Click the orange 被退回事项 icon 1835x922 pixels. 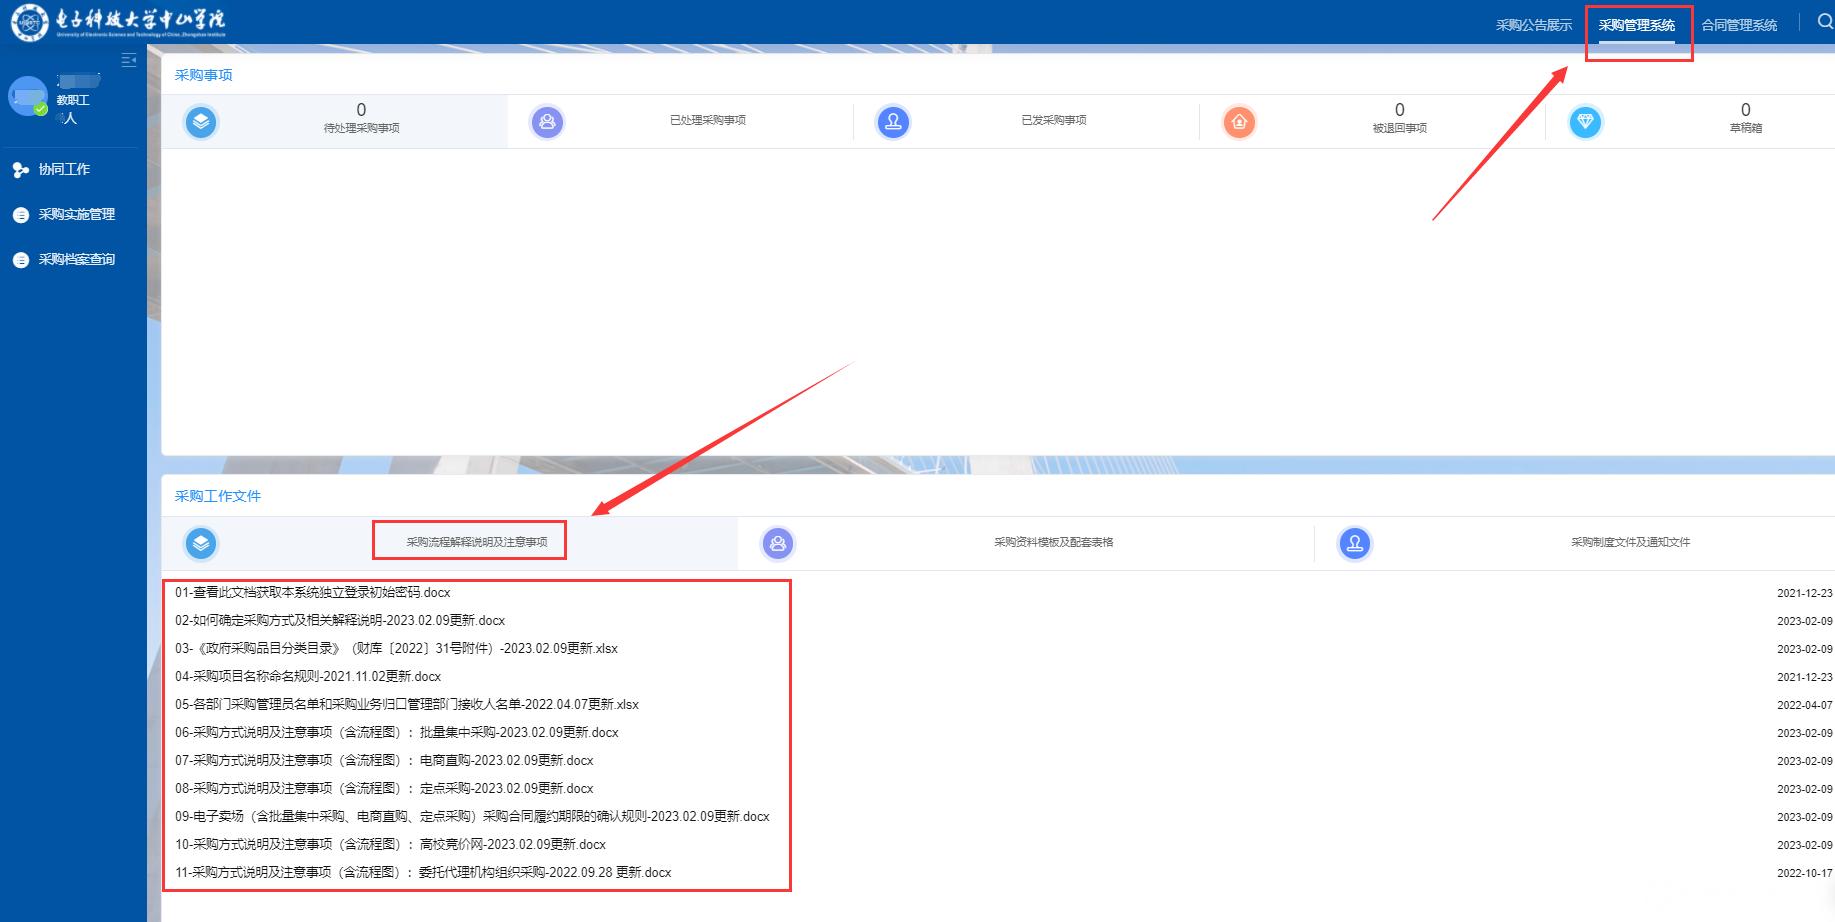(x=1239, y=122)
